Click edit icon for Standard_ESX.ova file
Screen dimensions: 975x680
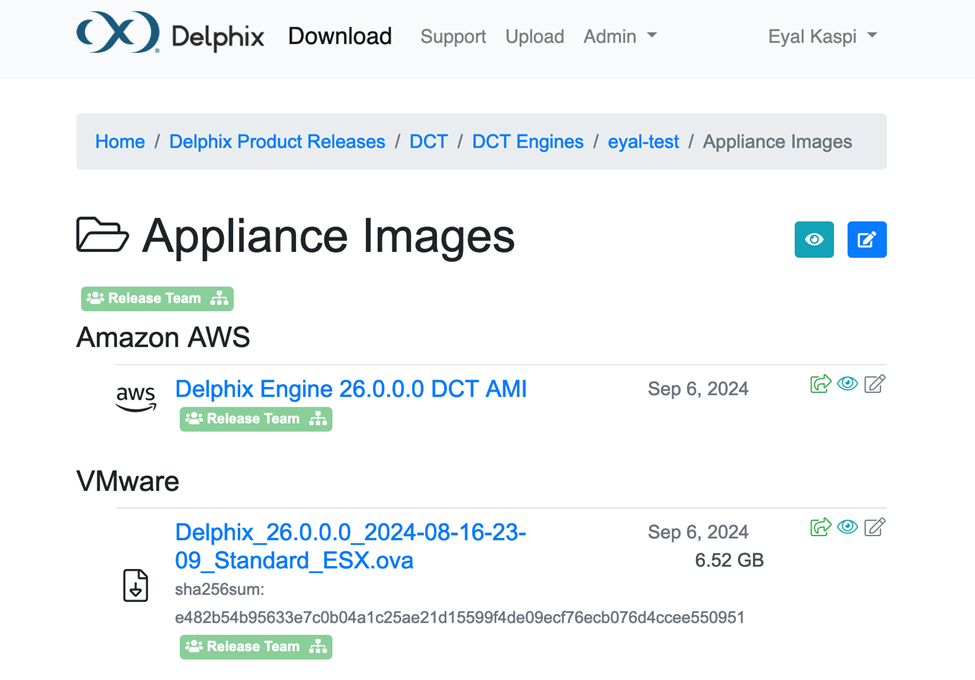(x=874, y=527)
